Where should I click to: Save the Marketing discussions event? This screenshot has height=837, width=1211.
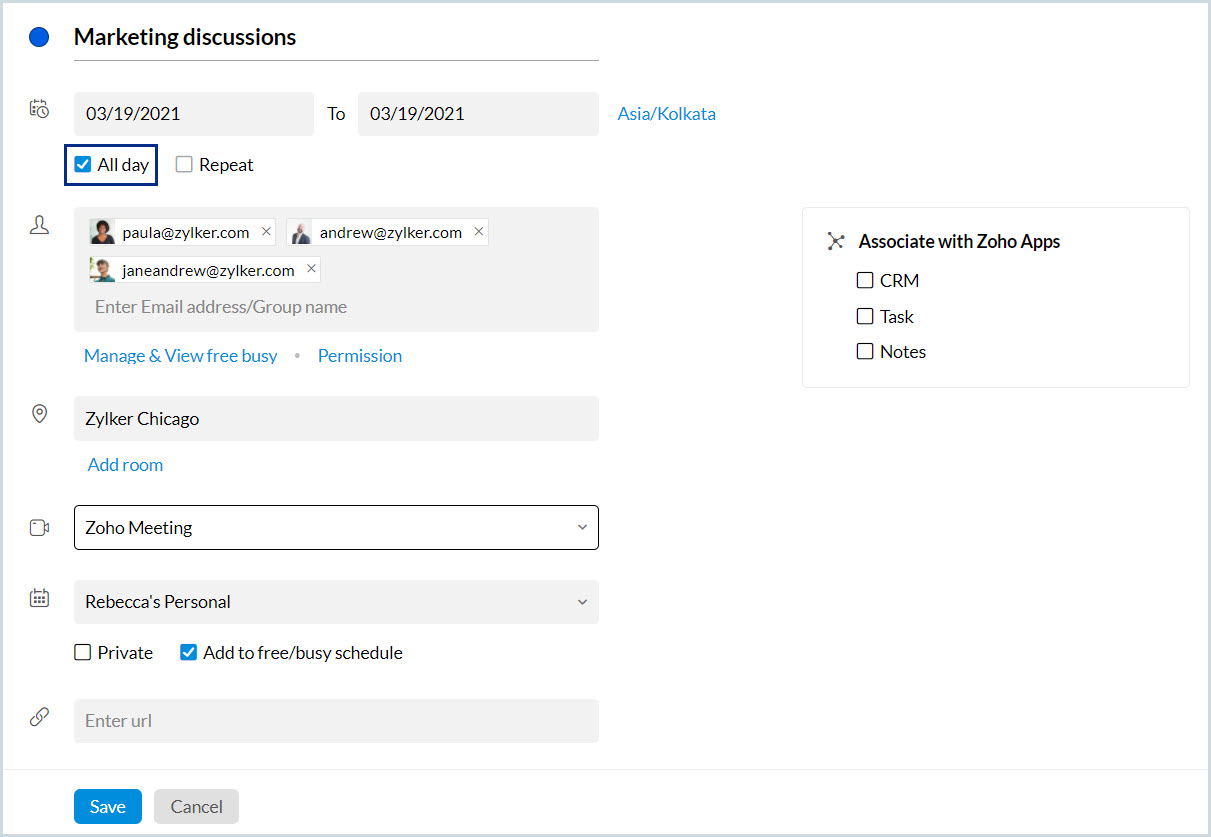tap(107, 807)
